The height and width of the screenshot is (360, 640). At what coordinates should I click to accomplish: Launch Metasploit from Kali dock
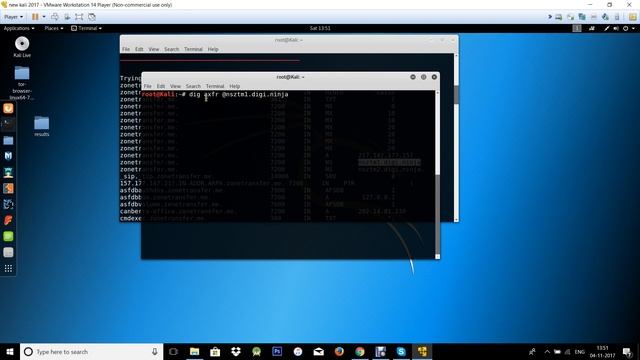click(x=8, y=156)
